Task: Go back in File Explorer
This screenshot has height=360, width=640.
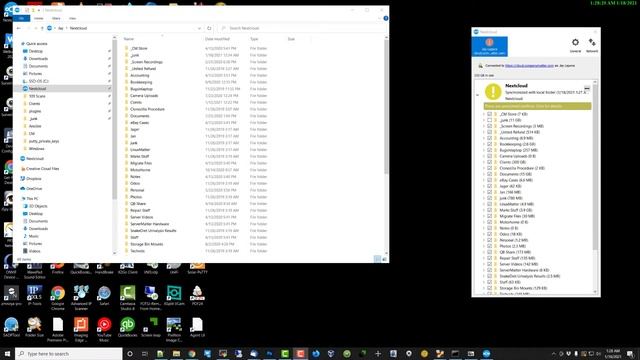Action: click(x=19, y=28)
